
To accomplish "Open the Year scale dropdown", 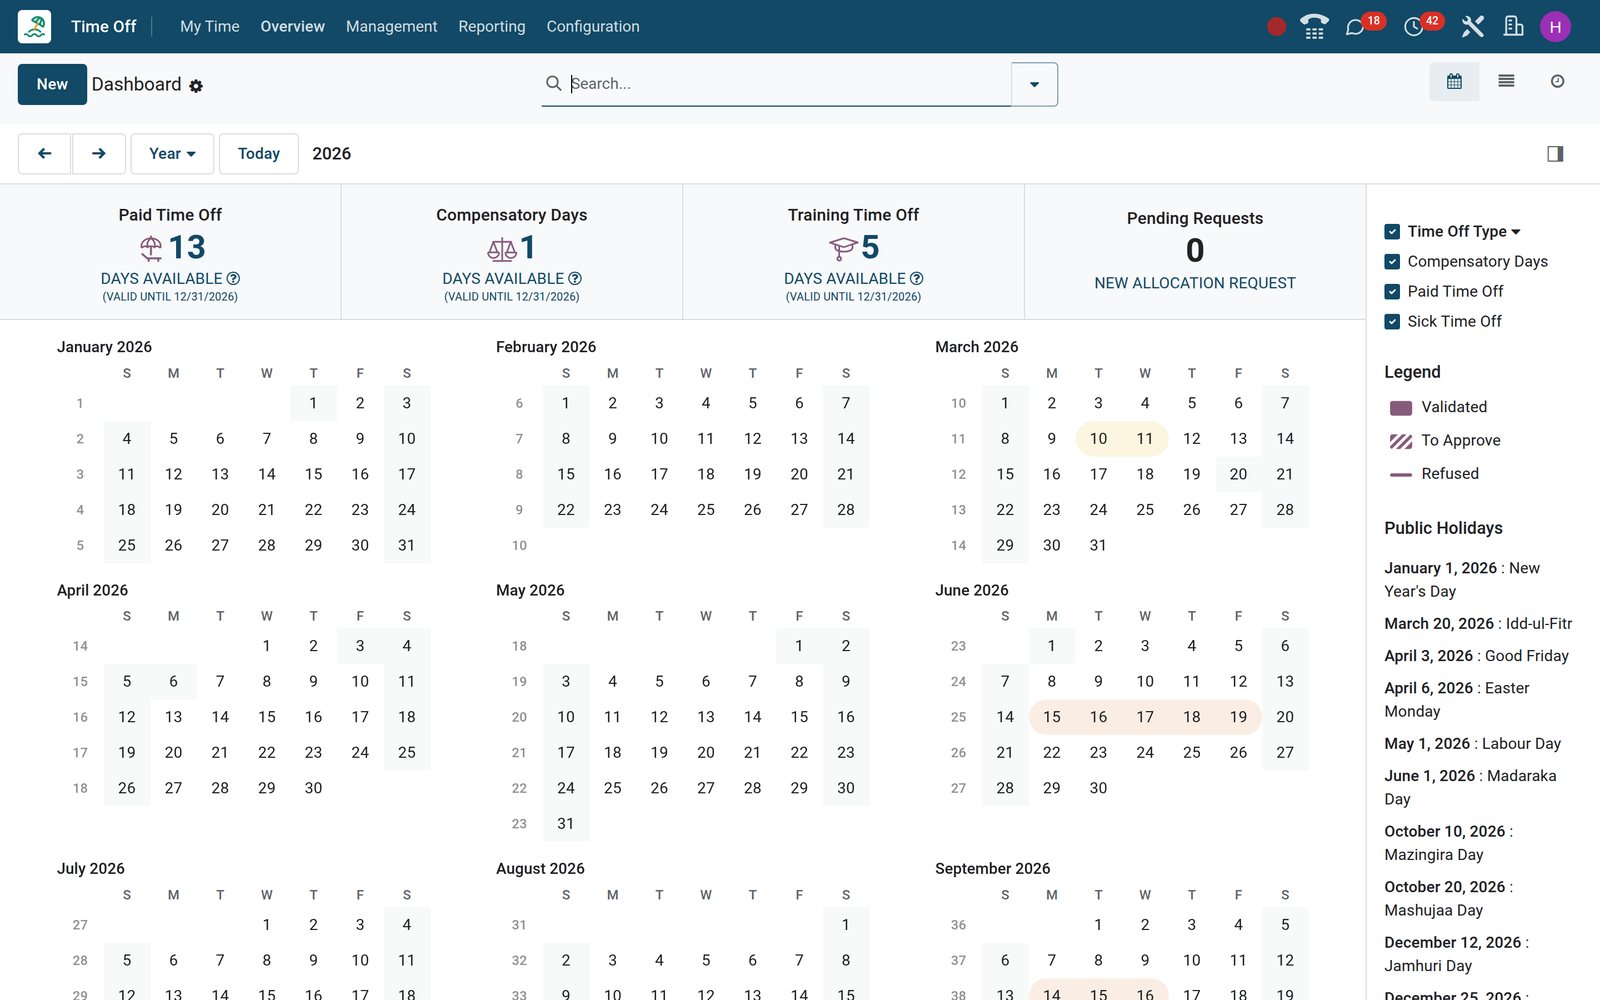I will [172, 154].
